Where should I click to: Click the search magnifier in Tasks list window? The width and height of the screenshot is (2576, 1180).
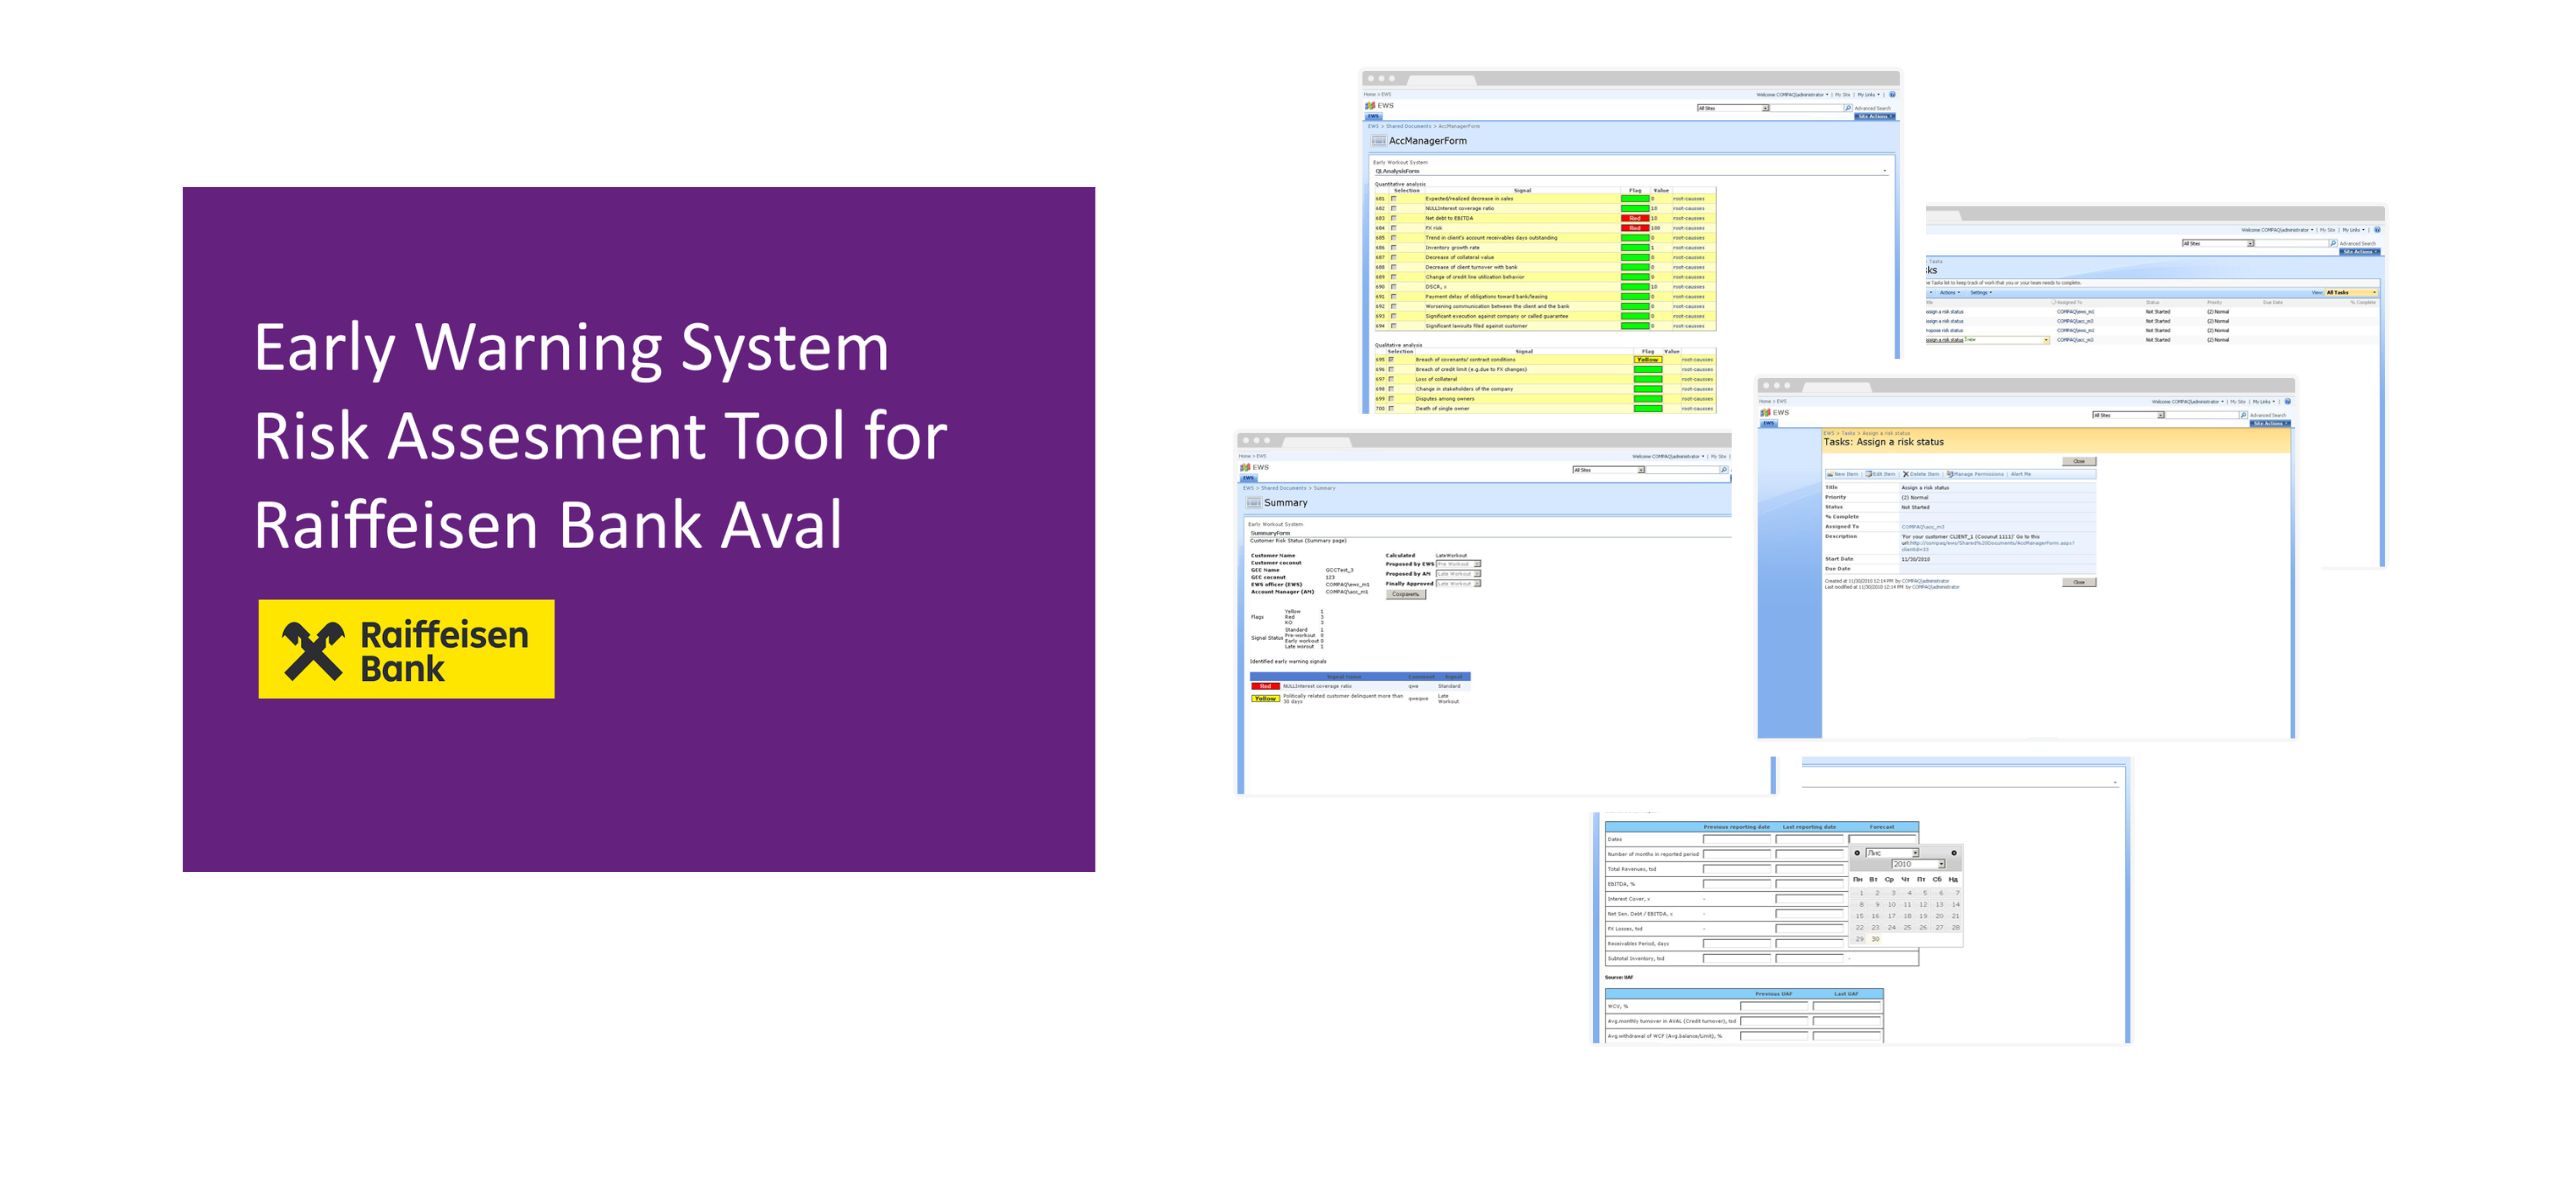pos(2333,243)
